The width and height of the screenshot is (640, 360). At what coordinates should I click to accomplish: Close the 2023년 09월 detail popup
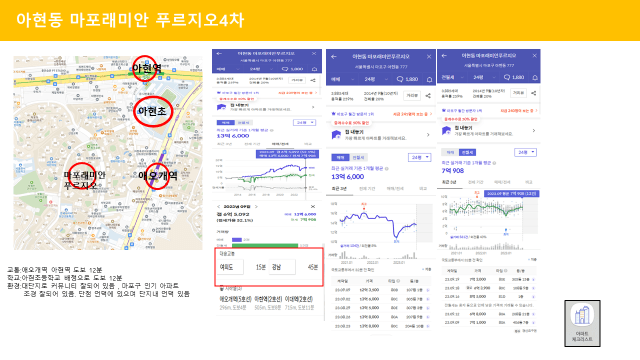(313, 207)
